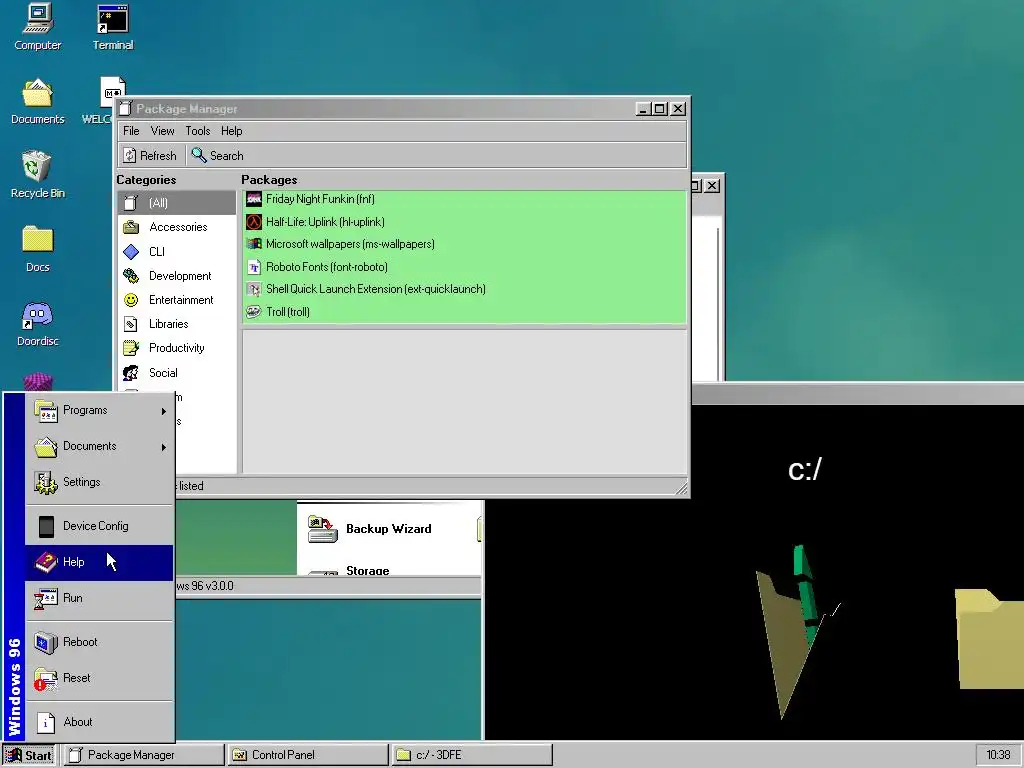Select the CLI category diamond icon

[x=131, y=251]
